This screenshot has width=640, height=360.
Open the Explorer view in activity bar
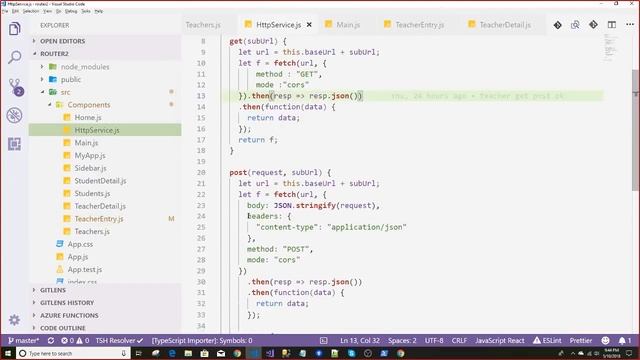click(15, 29)
